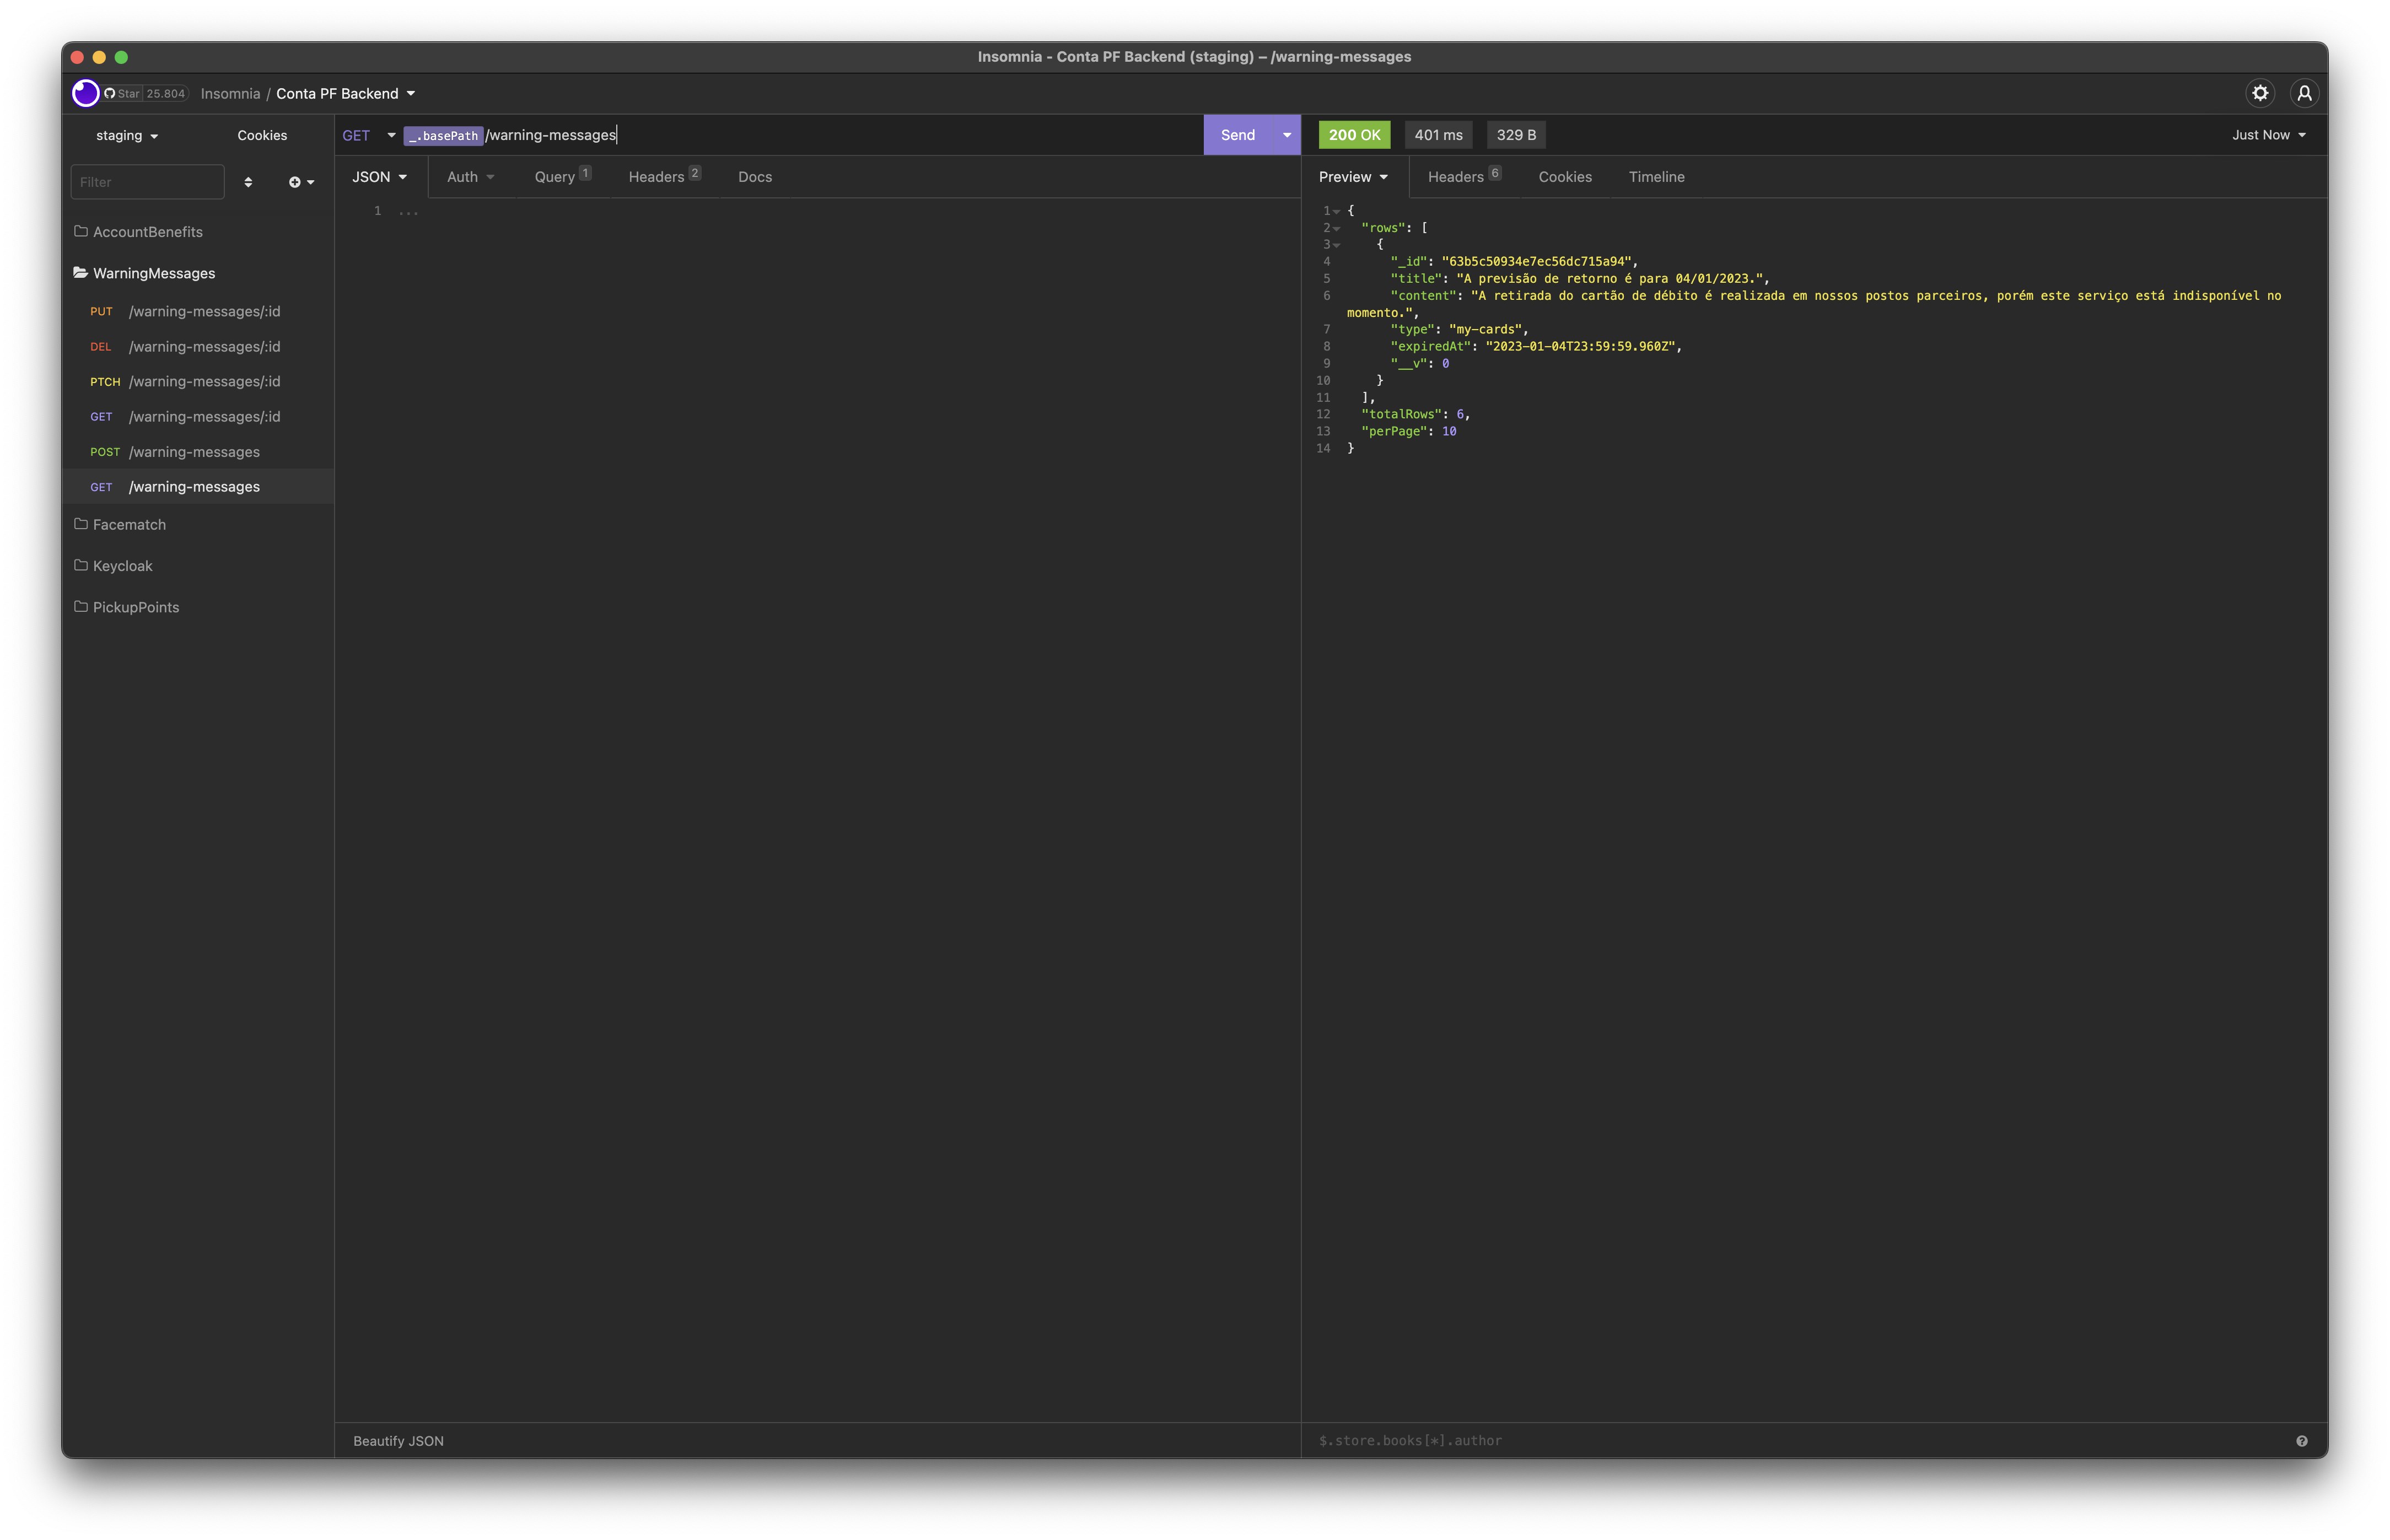Click the Insomnia breadcrumb link
Viewport: 2390px width, 1540px height.
point(230,94)
